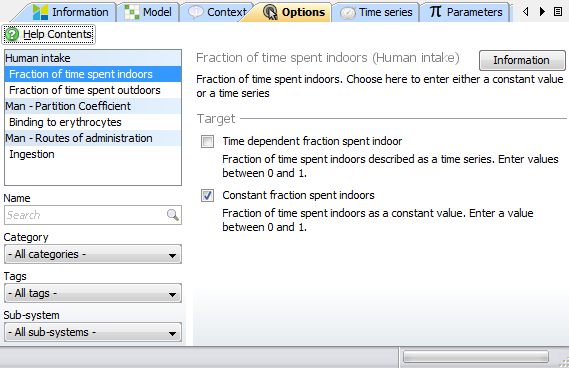Click the Name search field
Viewport: 569px width, 368px height.
(x=86, y=215)
